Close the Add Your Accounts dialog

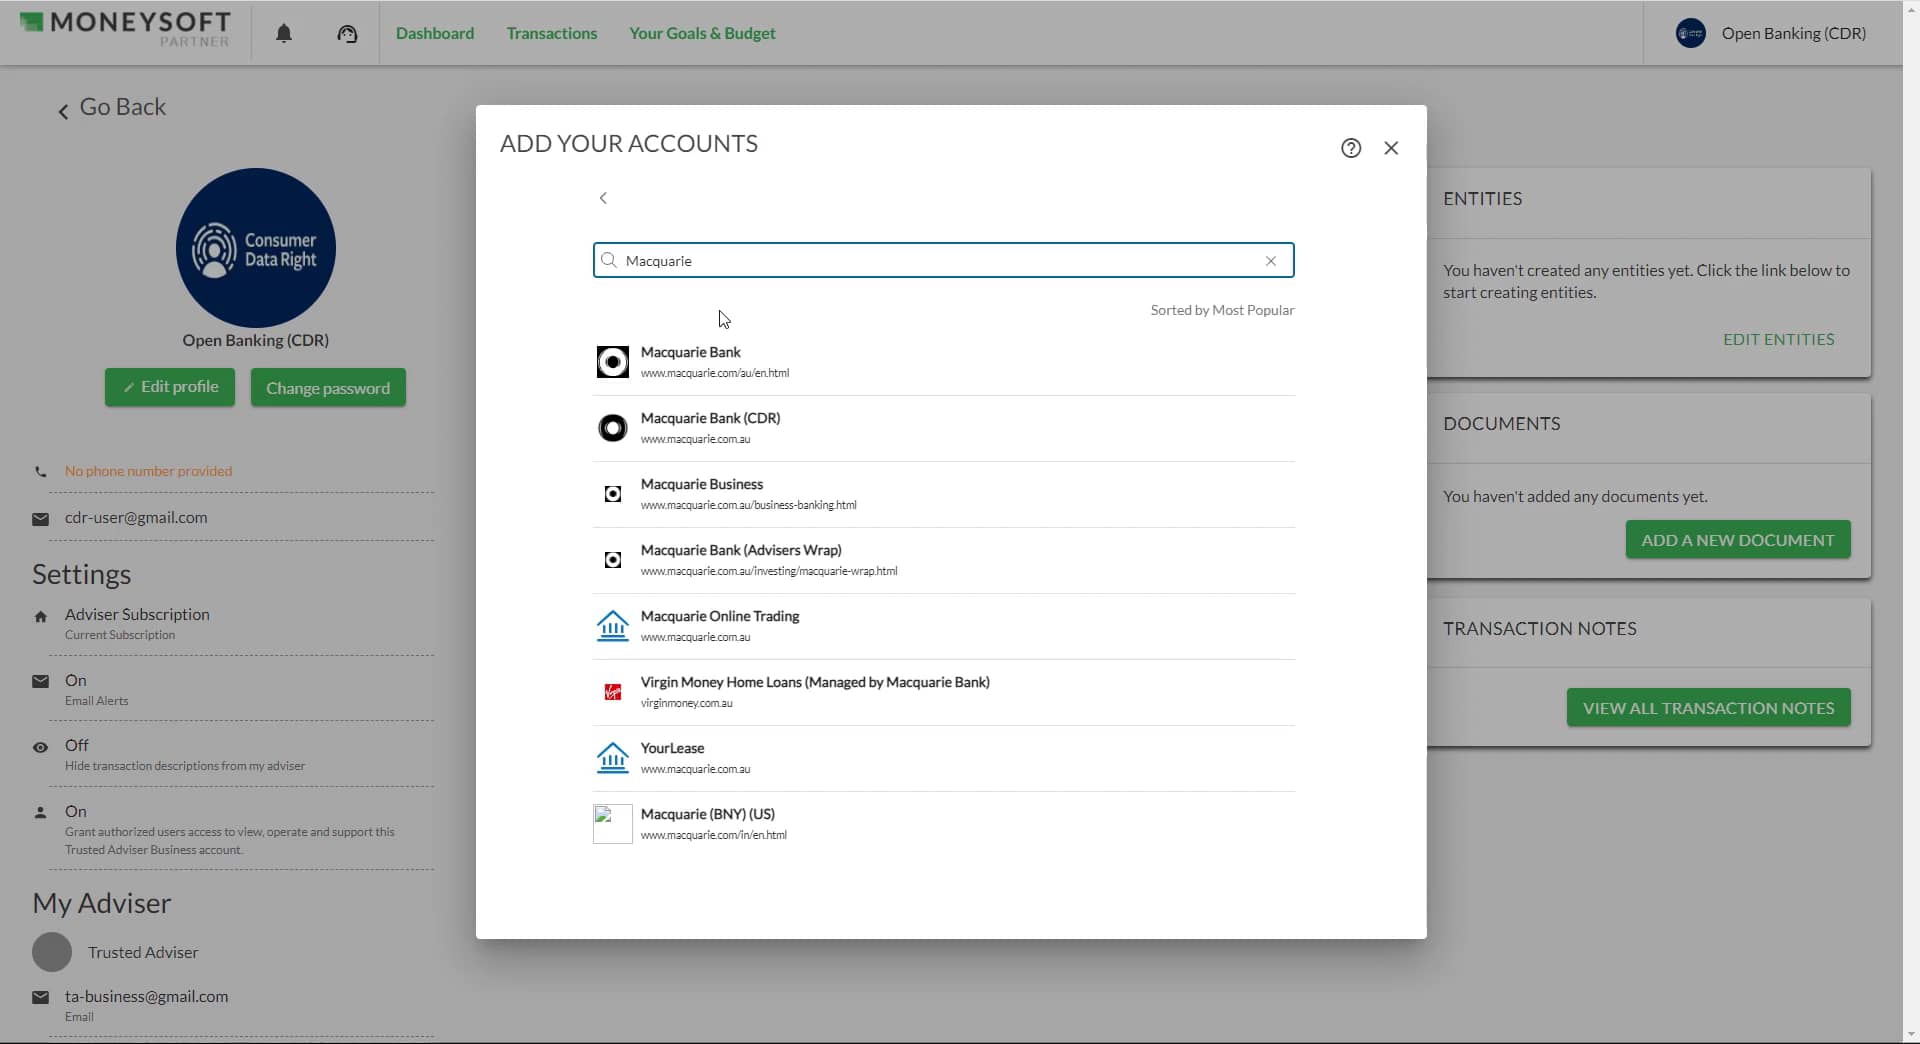(x=1391, y=148)
